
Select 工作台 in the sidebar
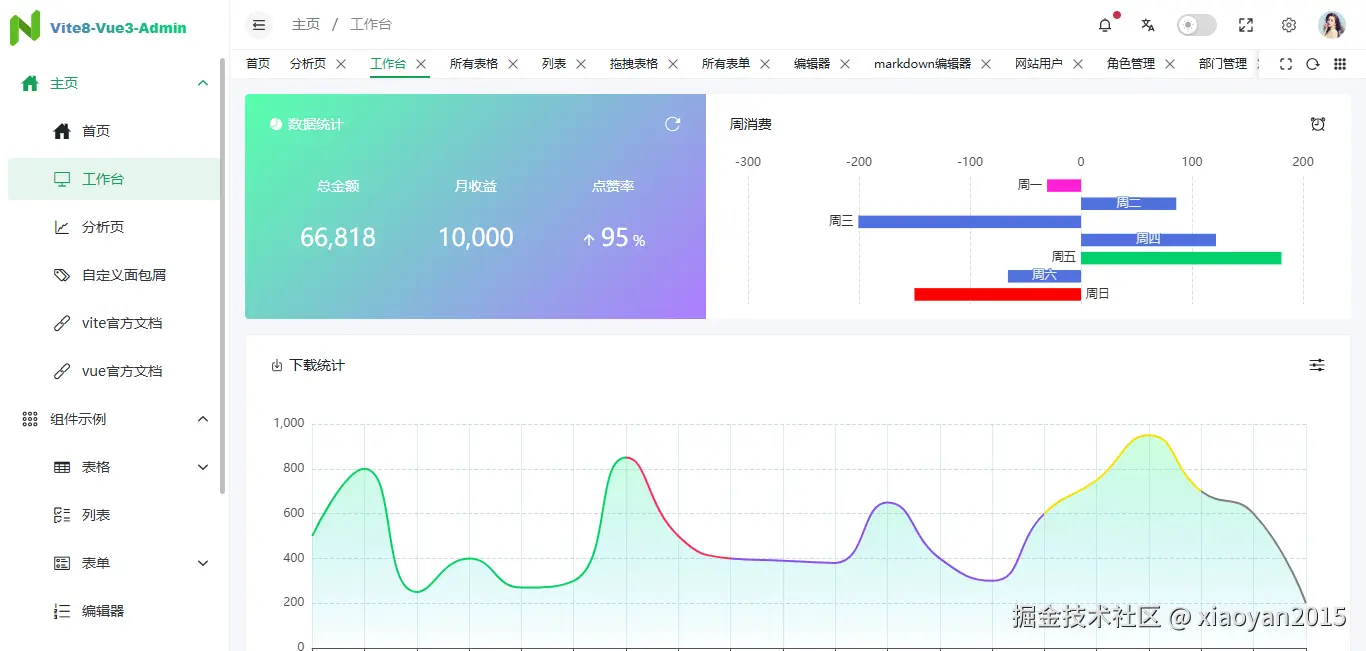[114, 179]
